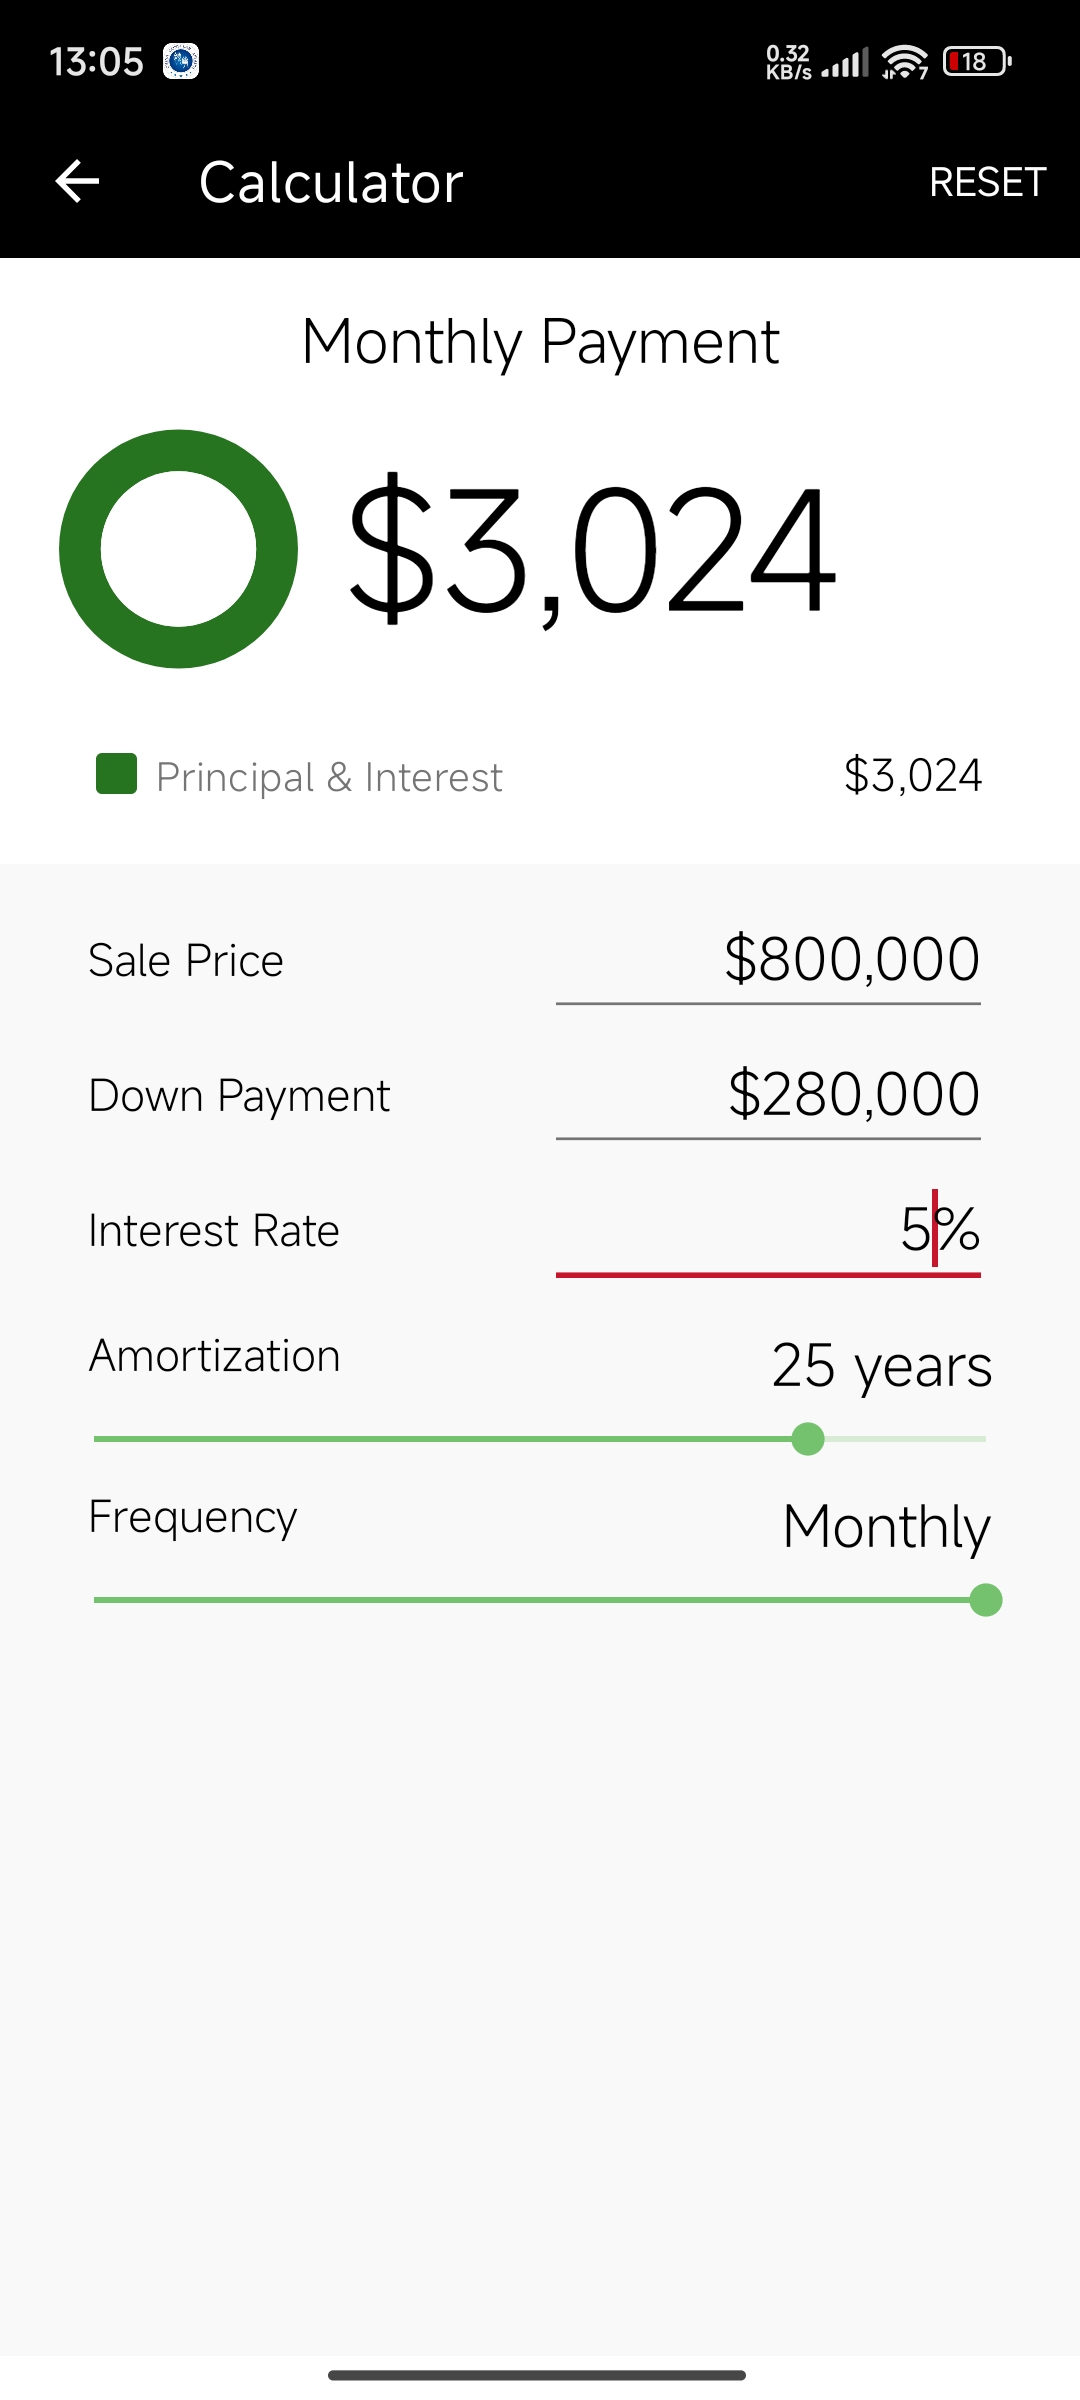Tap the green donut chart
1080x2400 pixels.
pos(178,549)
